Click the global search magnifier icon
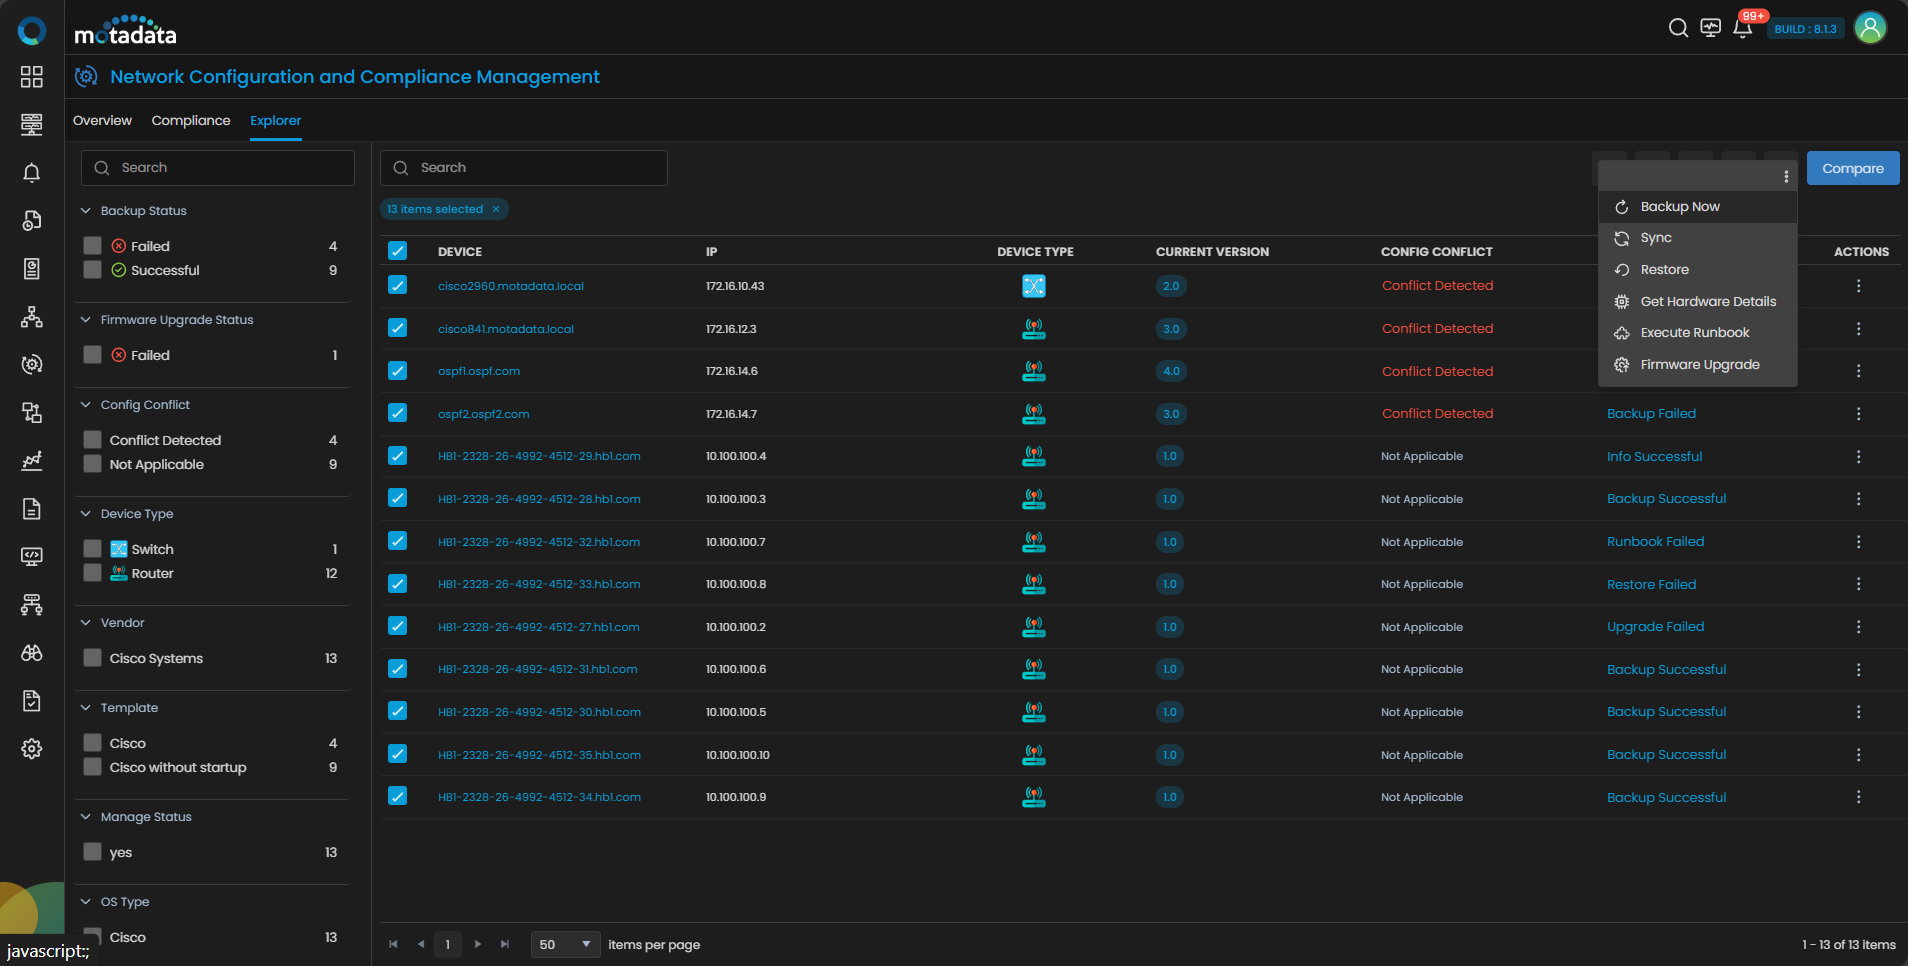1908x966 pixels. [x=1678, y=28]
